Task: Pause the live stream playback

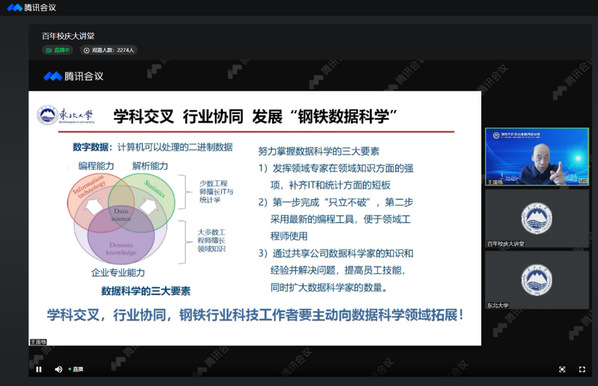Action: point(39,369)
